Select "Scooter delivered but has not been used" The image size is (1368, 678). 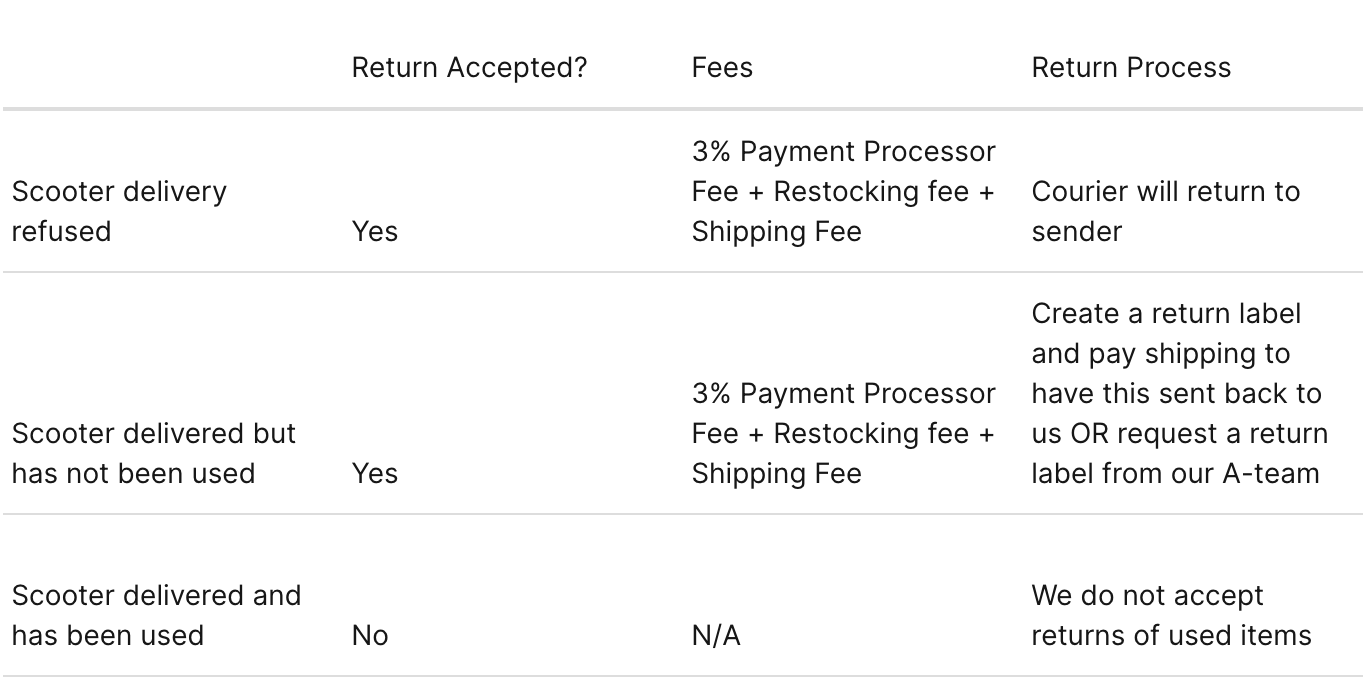pos(154,453)
